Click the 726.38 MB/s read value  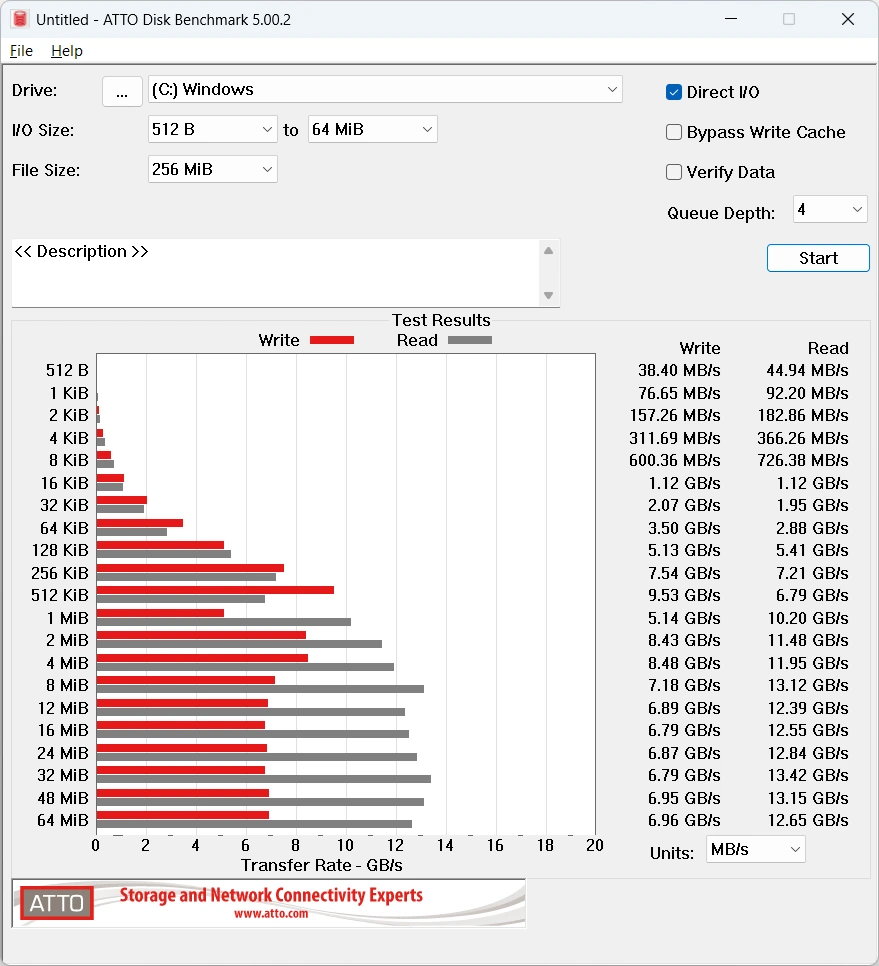pyautogui.click(x=803, y=460)
